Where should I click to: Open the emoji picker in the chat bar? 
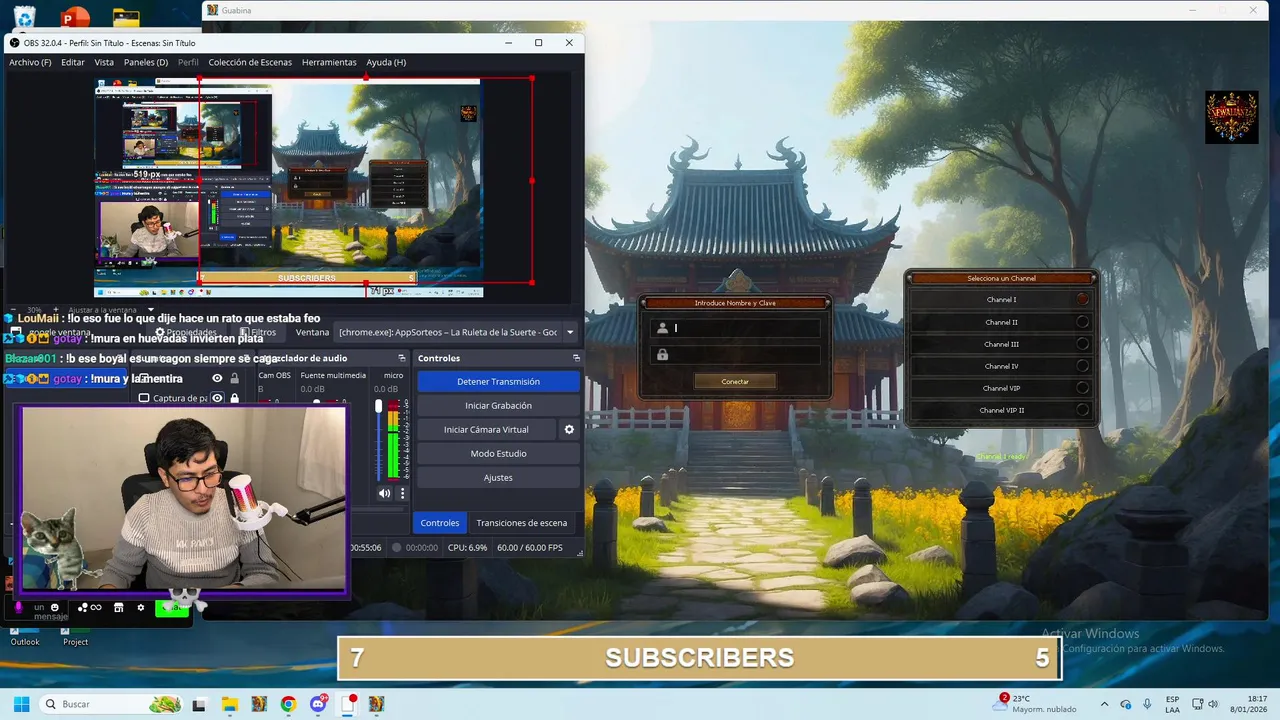point(55,607)
